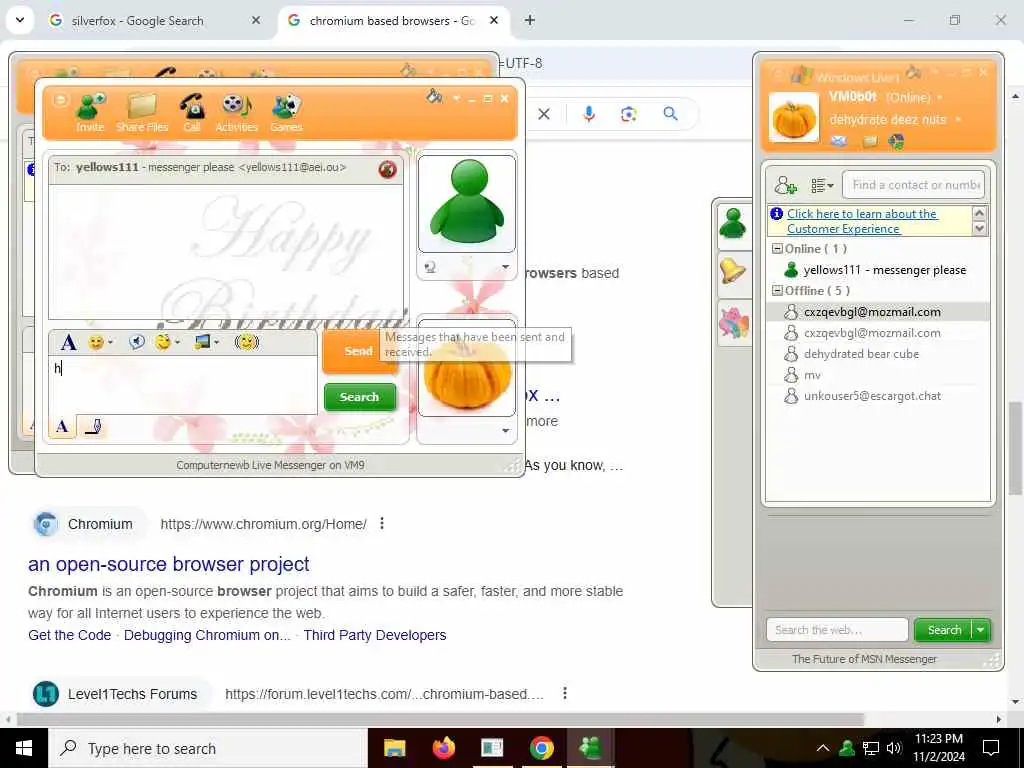Image resolution: width=1024 pixels, height=768 pixels.
Task: Click into the message text input box
Action: point(183,385)
